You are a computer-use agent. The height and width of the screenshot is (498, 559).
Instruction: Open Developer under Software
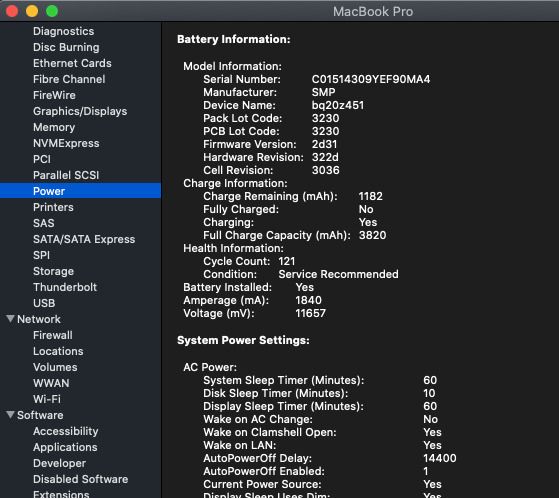click(x=60, y=463)
